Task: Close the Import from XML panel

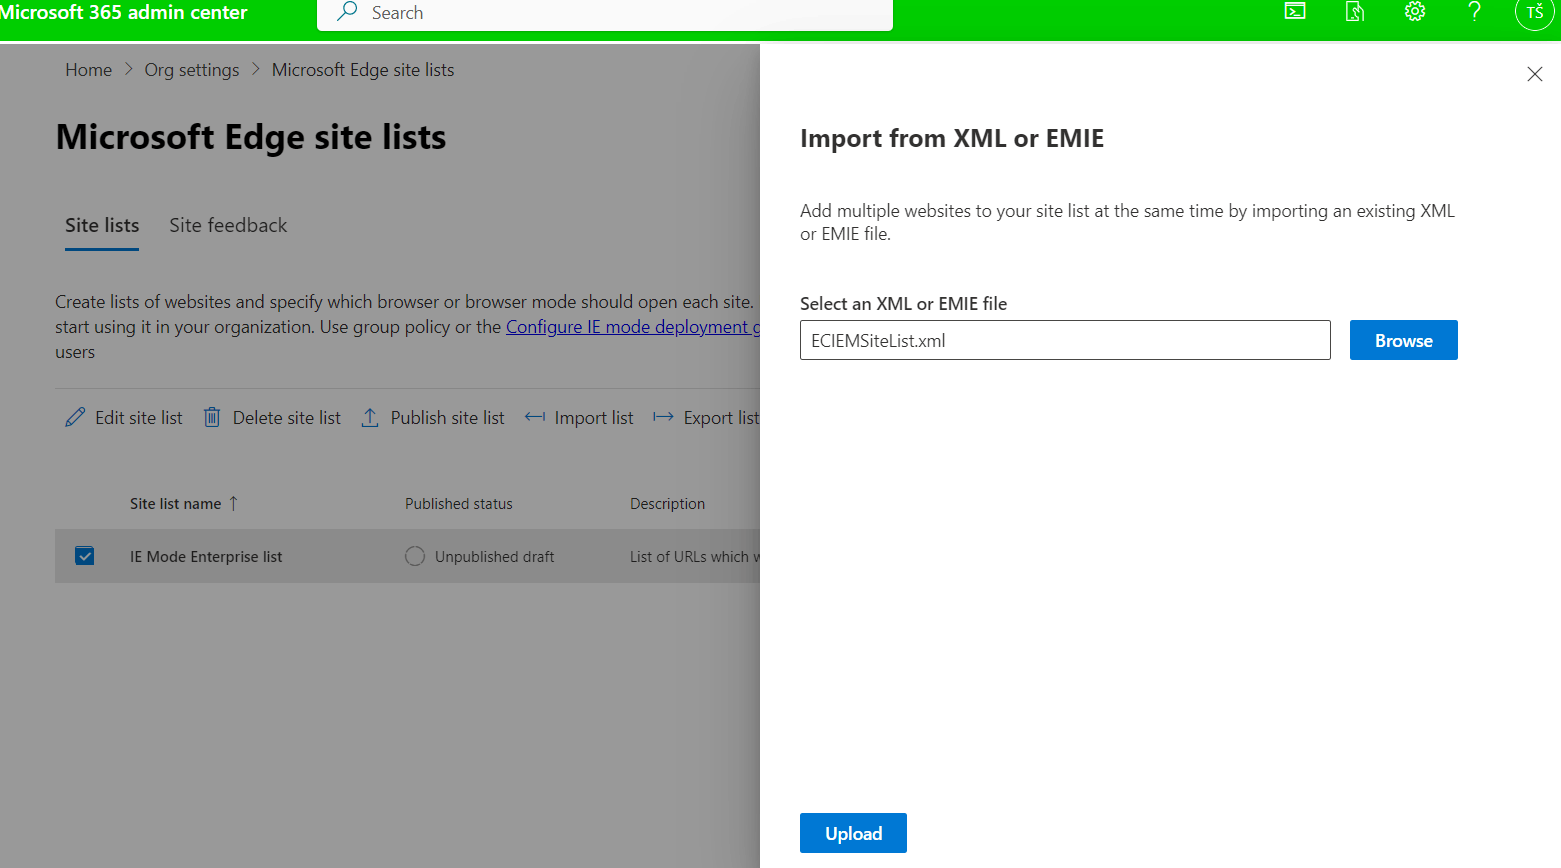Action: pyautogui.click(x=1535, y=74)
